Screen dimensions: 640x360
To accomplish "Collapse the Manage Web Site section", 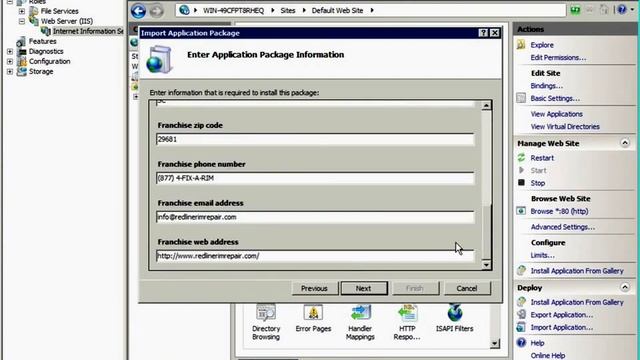I will [625, 143].
